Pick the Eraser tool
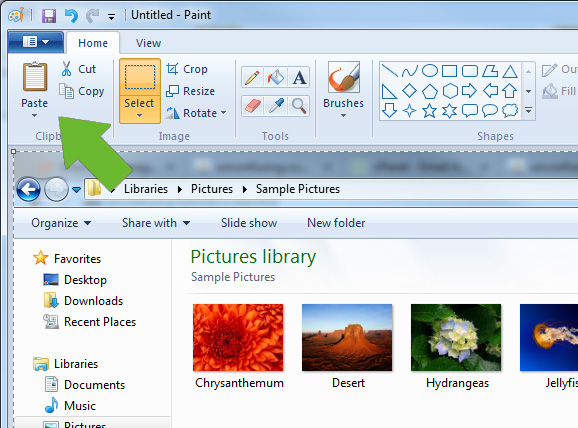Viewport: 578px width, 428px height. (253, 106)
